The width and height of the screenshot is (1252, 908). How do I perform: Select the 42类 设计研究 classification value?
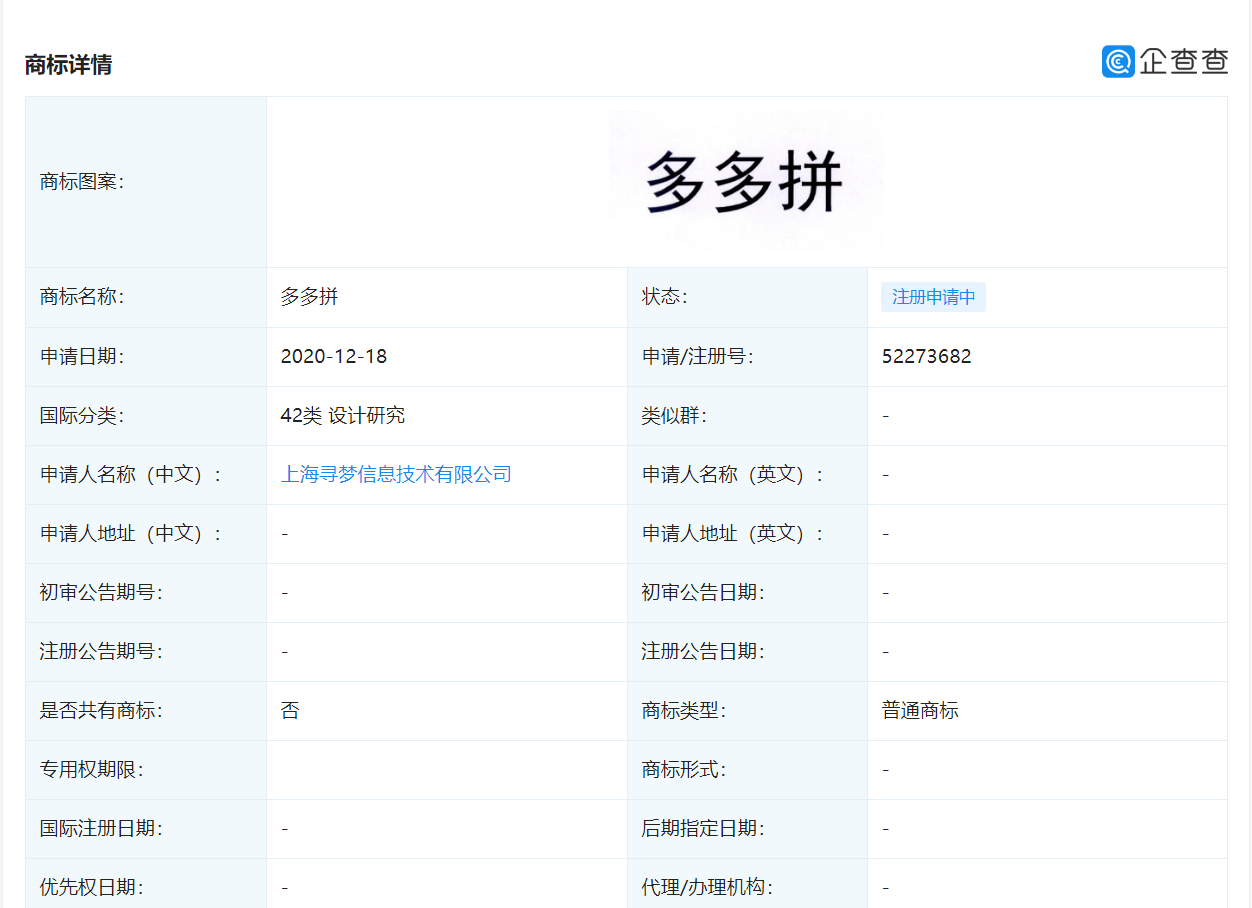click(x=342, y=415)
